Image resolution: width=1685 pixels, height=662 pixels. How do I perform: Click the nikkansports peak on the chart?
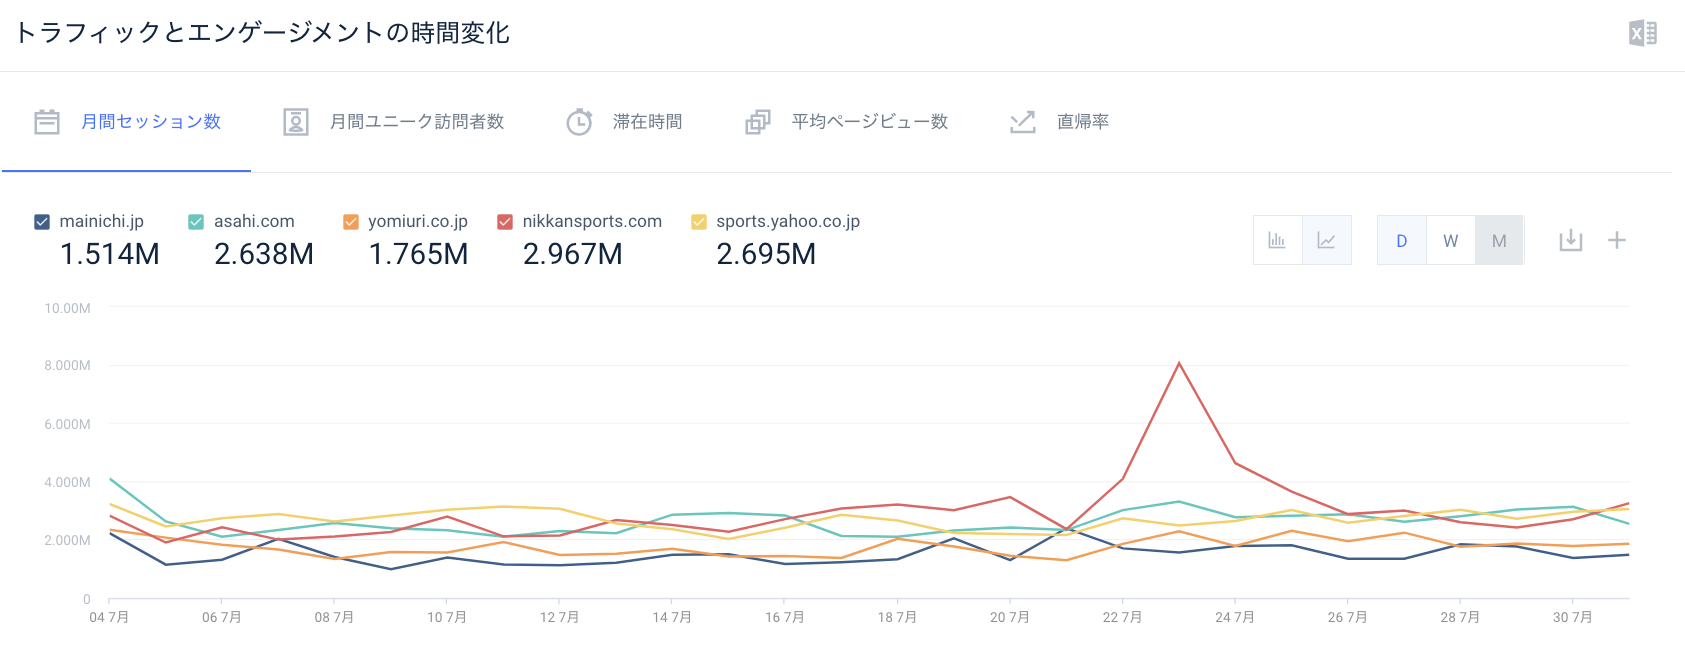click(1179, 363)
